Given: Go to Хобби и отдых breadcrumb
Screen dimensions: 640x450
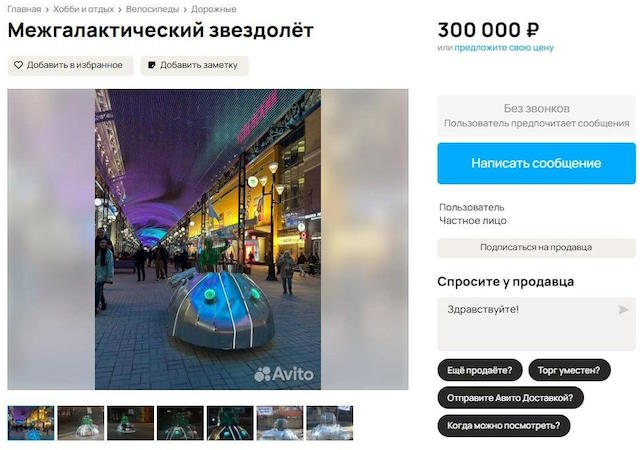Looking at the screenshot, I should (84, 9).
